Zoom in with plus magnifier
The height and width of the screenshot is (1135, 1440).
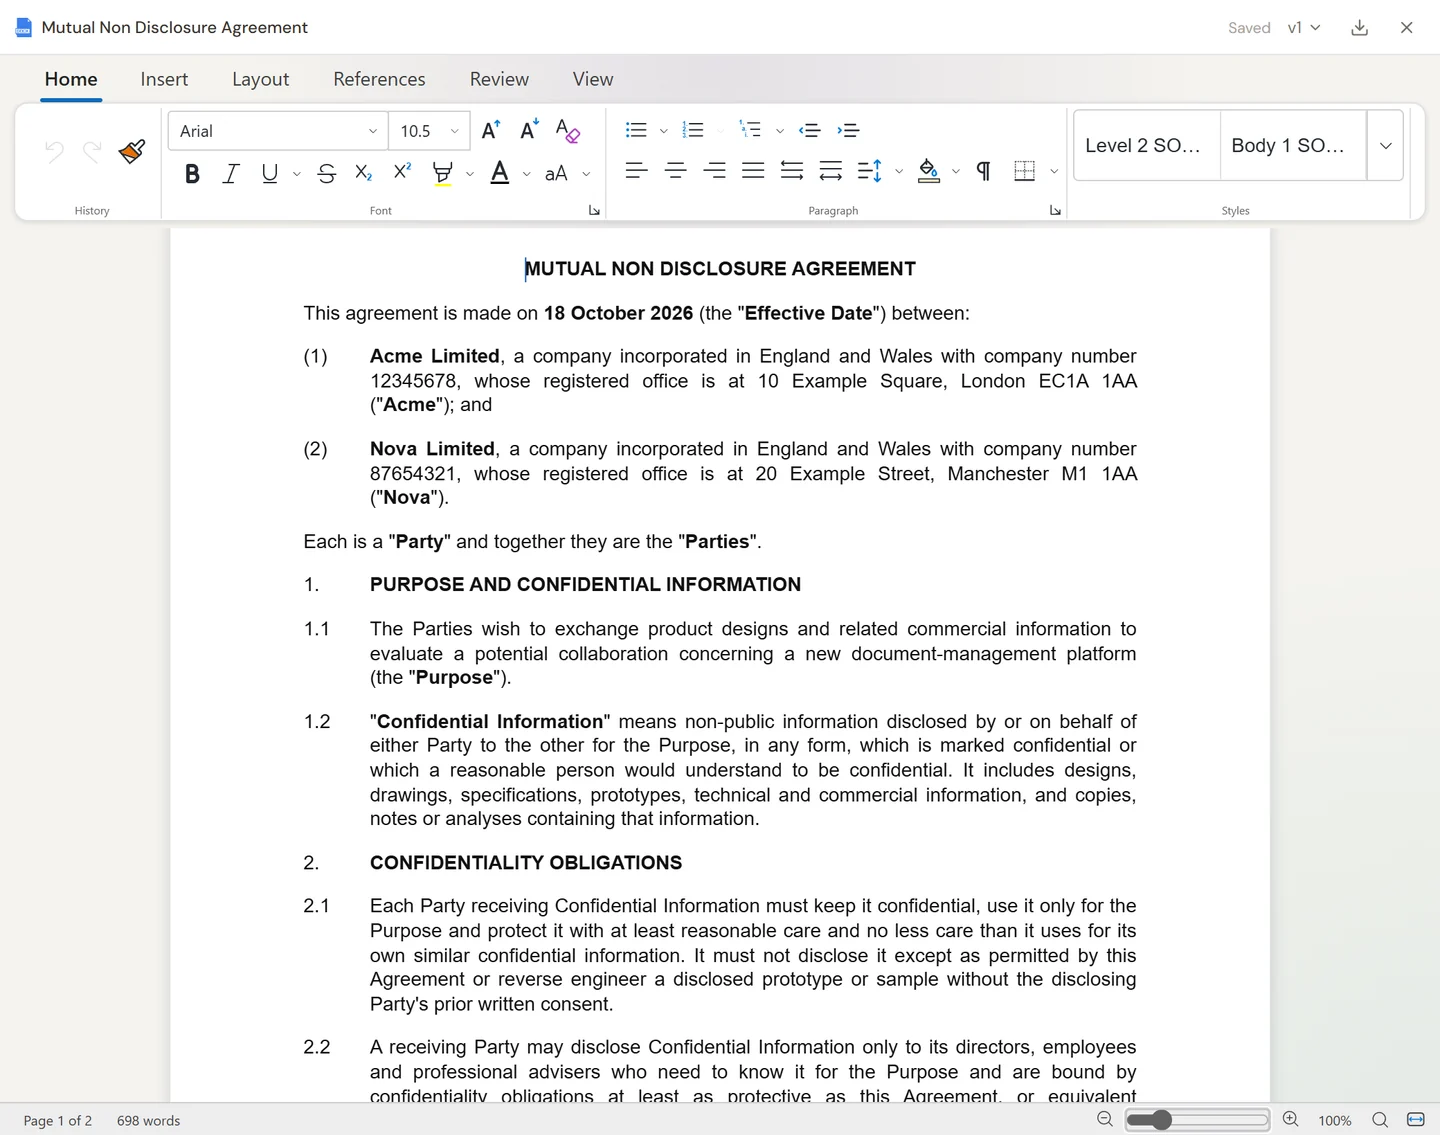[x=1291, y=1120]
